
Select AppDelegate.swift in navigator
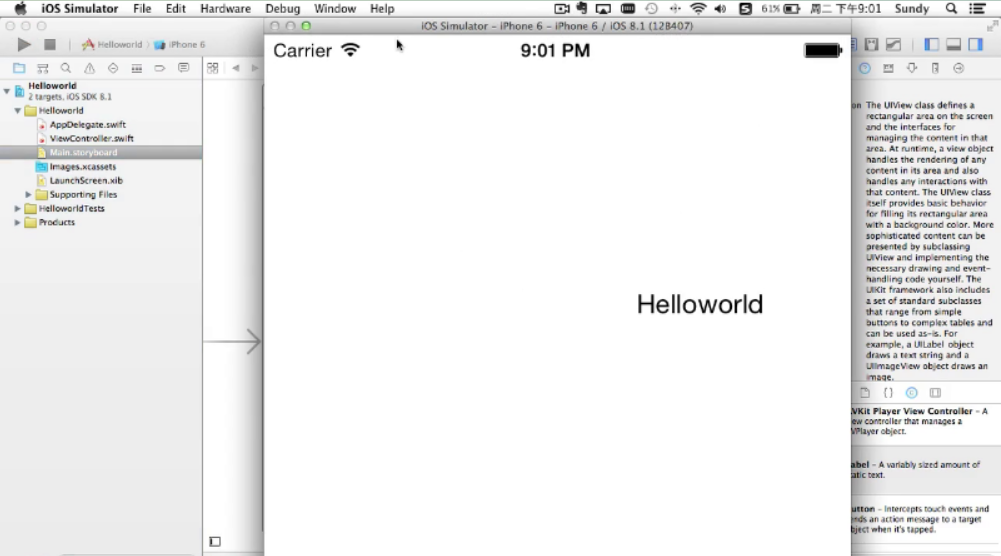click(x=87, y=124)
